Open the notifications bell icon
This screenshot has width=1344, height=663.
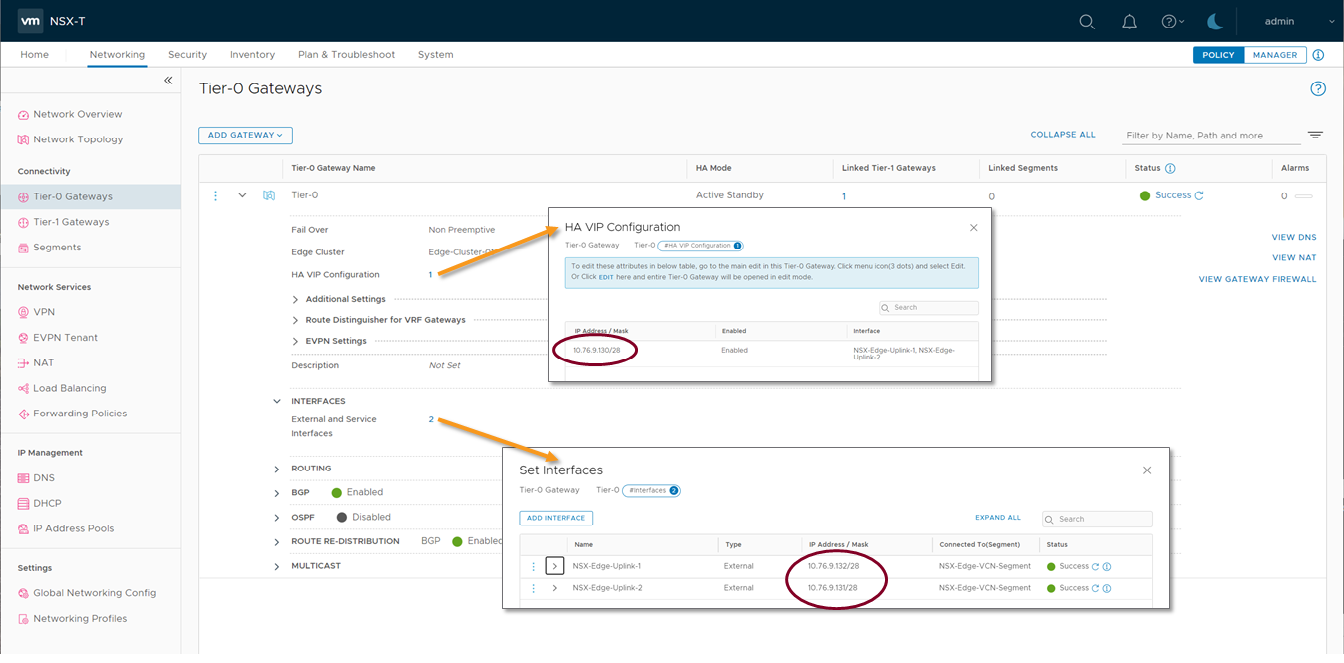tap(1129, 21)
